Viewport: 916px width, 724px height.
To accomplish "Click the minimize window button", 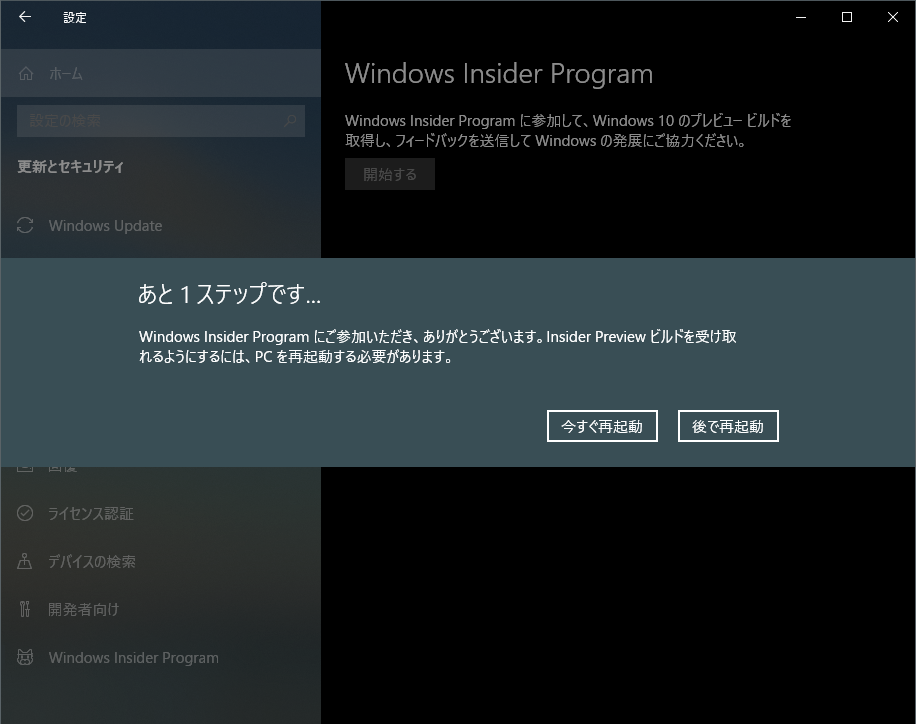I will click(x=799, y=17).
